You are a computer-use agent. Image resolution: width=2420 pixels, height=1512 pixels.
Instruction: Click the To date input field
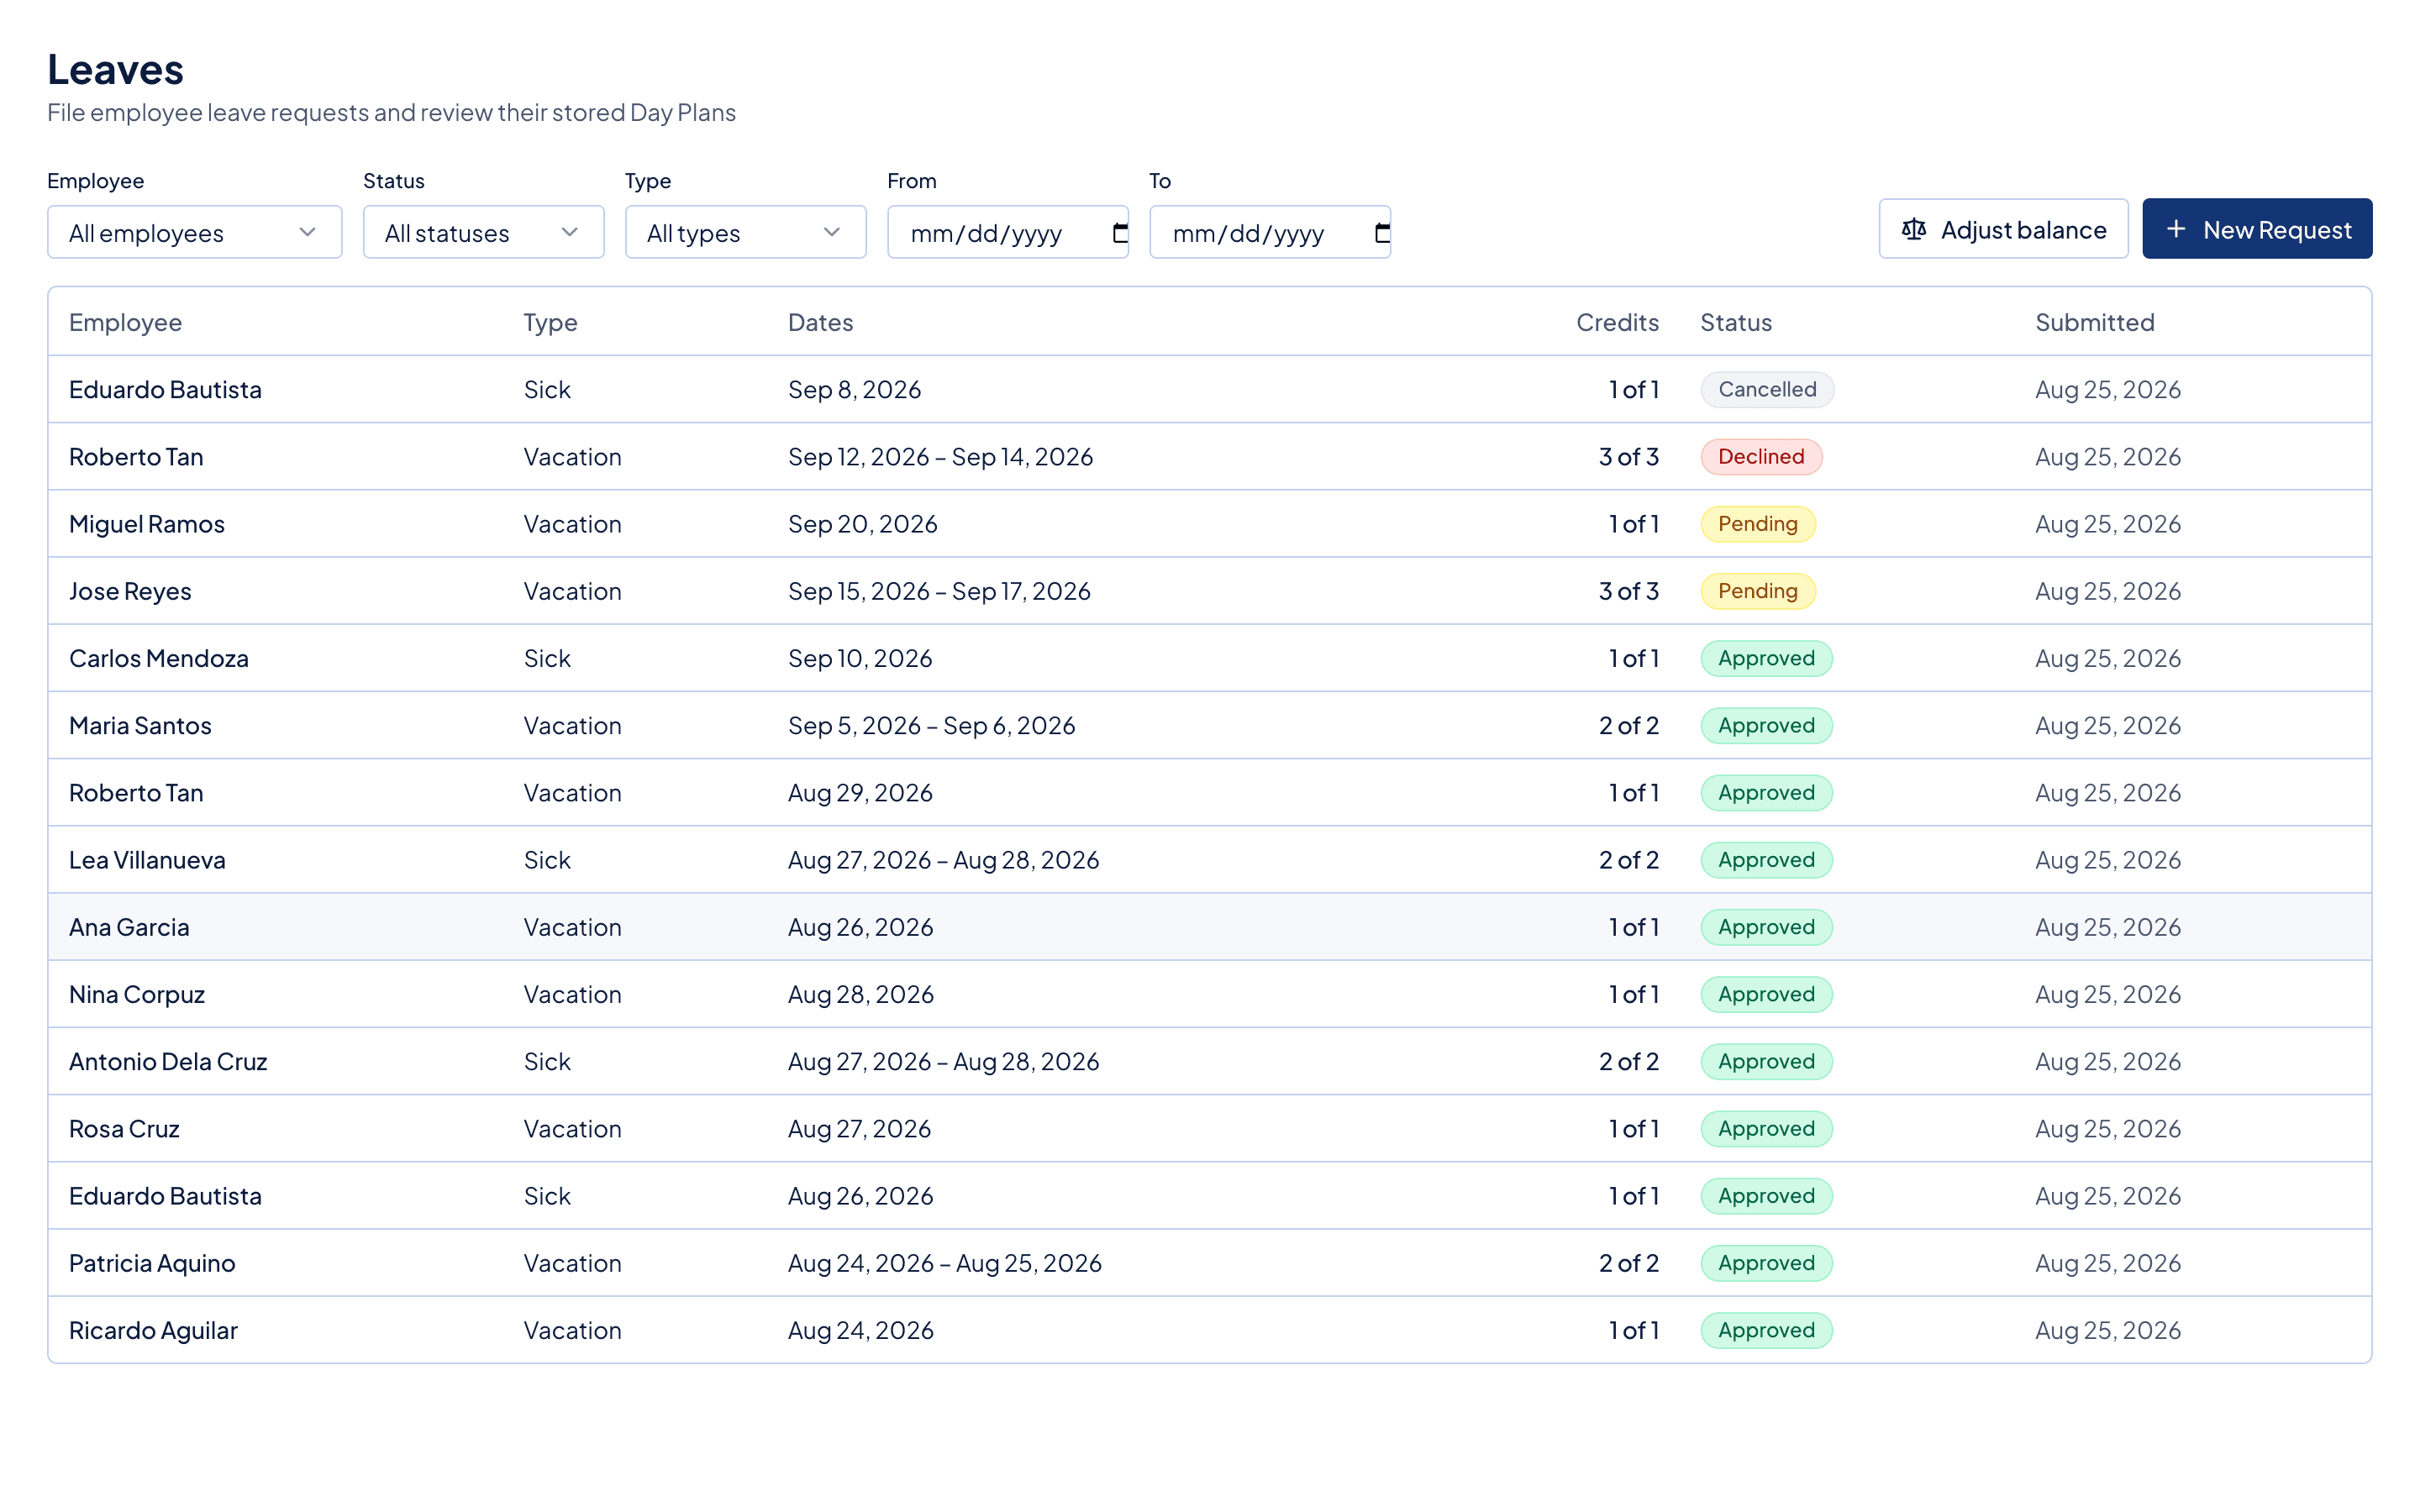click(x=1270, y=233)
